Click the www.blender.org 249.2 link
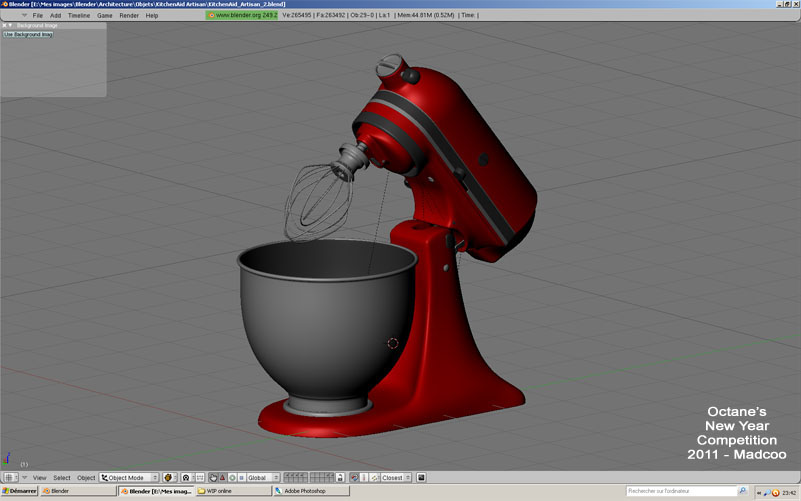Screen dimensions: 801x501 coord(242,15)
